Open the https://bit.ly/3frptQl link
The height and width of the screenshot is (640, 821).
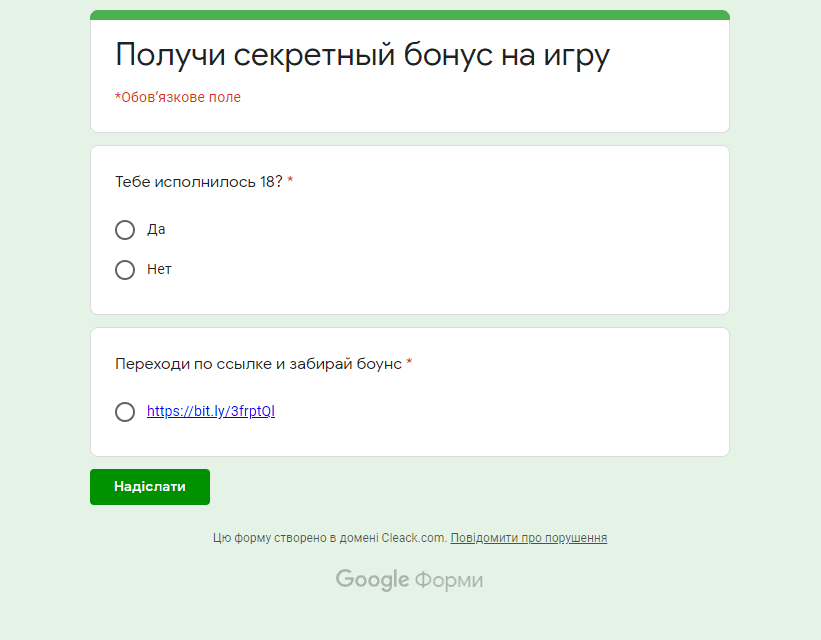tap(210, 411)
